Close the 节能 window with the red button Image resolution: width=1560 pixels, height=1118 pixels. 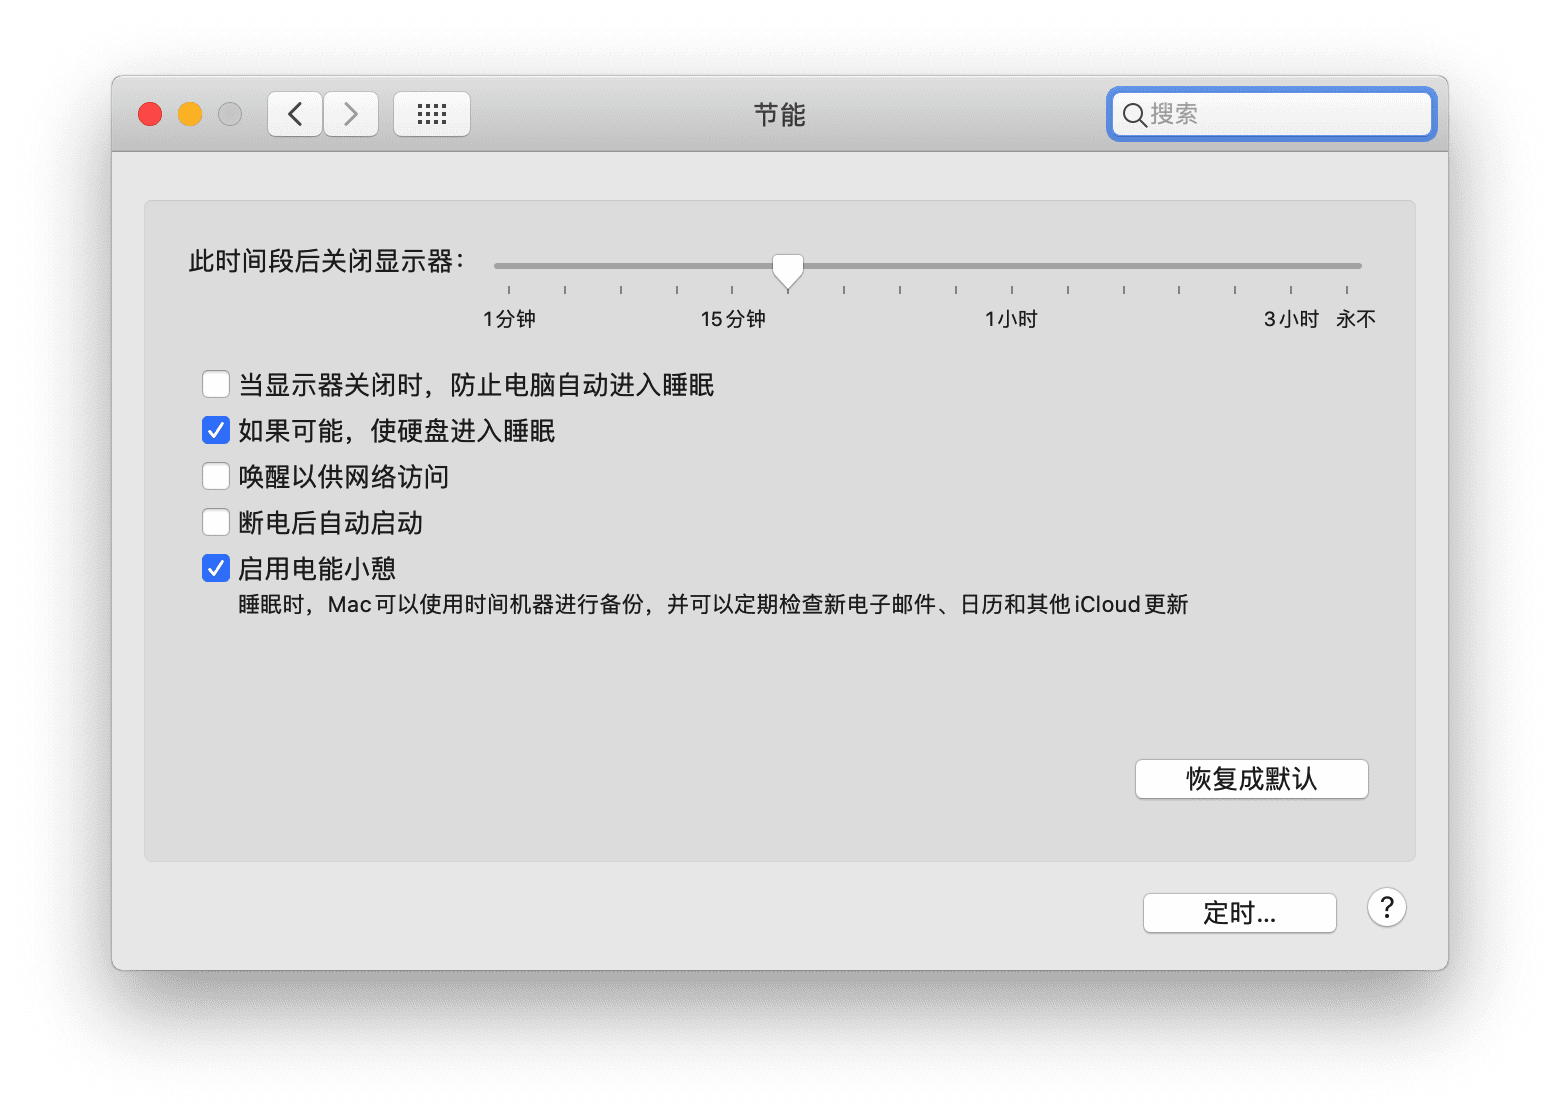click(x=150, y=114)
